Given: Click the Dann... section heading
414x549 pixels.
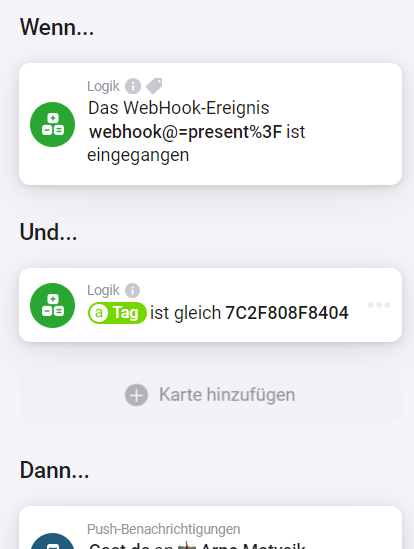Looking at the screenshot, I should [x=55, y=470].
